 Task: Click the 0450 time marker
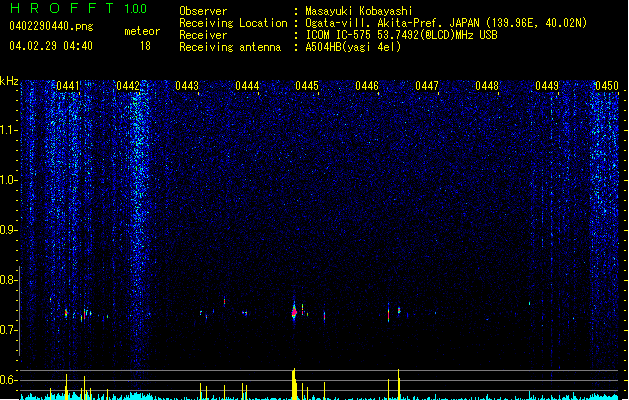coord(607,86)
